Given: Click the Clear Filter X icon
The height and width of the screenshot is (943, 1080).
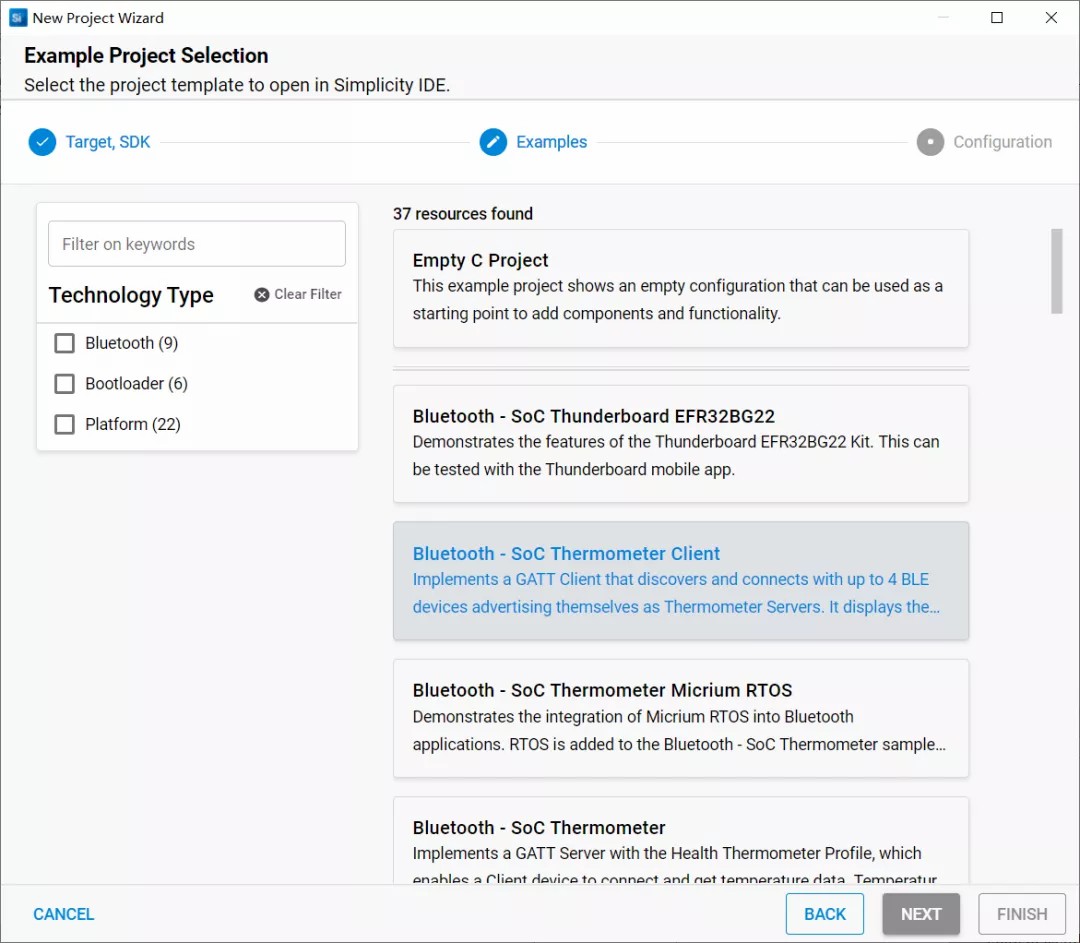Looking at the screenshot, I should click(262, 295).
